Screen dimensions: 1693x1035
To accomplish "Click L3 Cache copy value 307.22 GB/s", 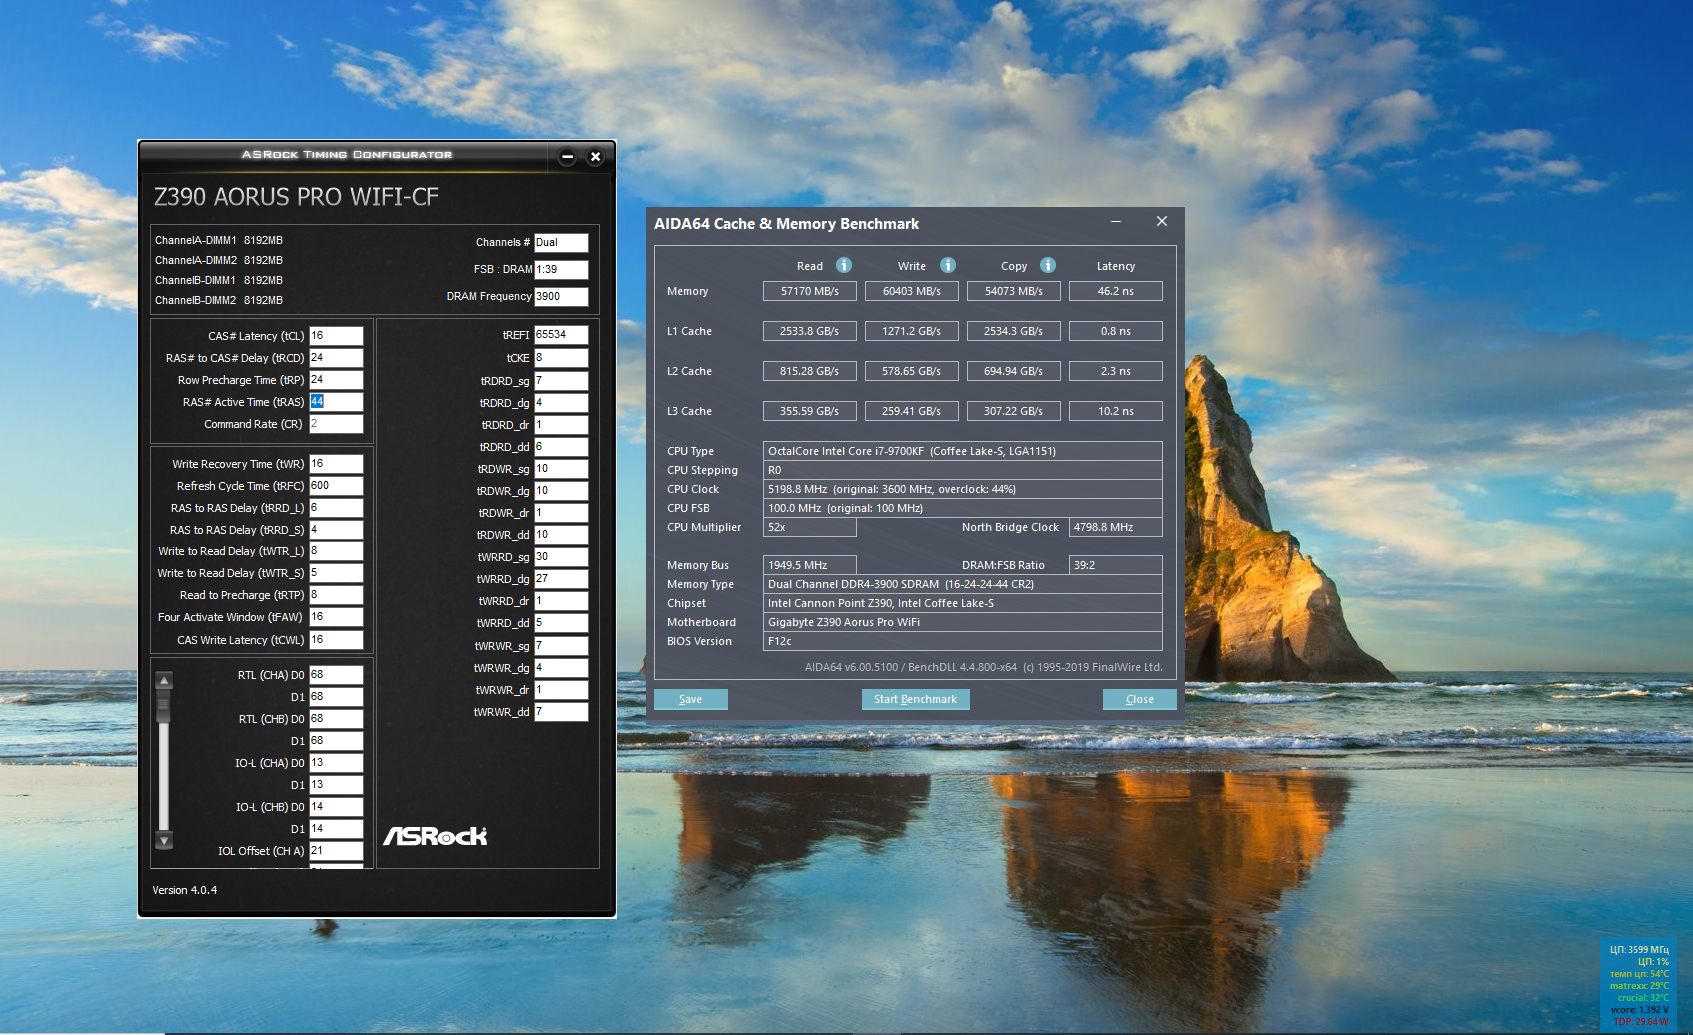I will click(1014, 411).
